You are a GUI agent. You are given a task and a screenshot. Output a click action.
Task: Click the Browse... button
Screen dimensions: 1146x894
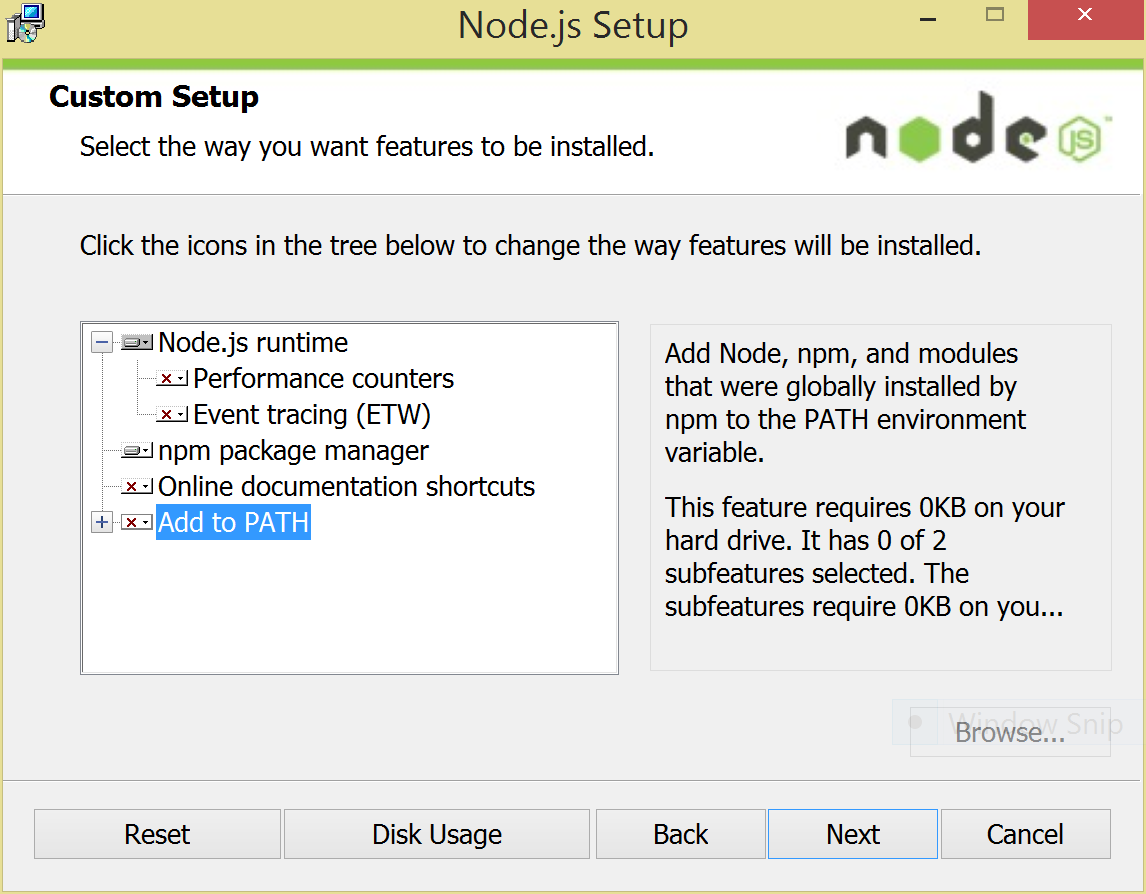(x=1010, y=732)
